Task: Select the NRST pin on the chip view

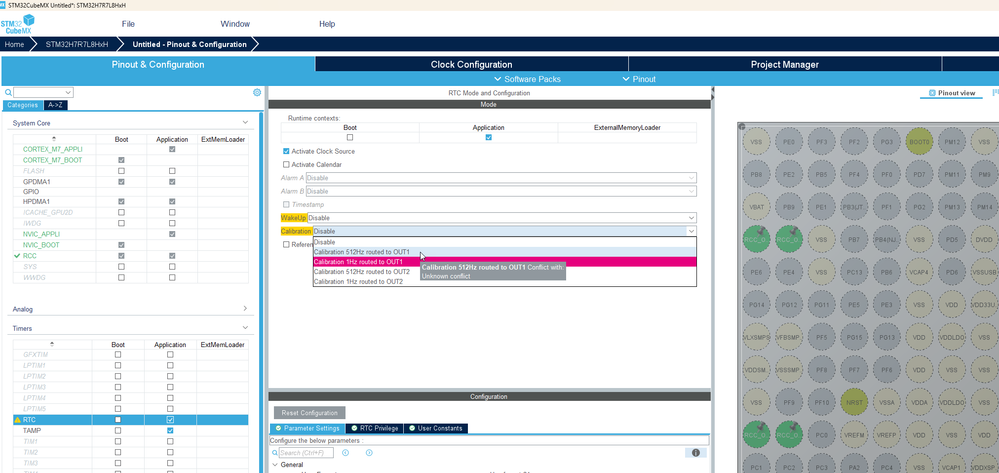Action: click(x=854, y=403)
